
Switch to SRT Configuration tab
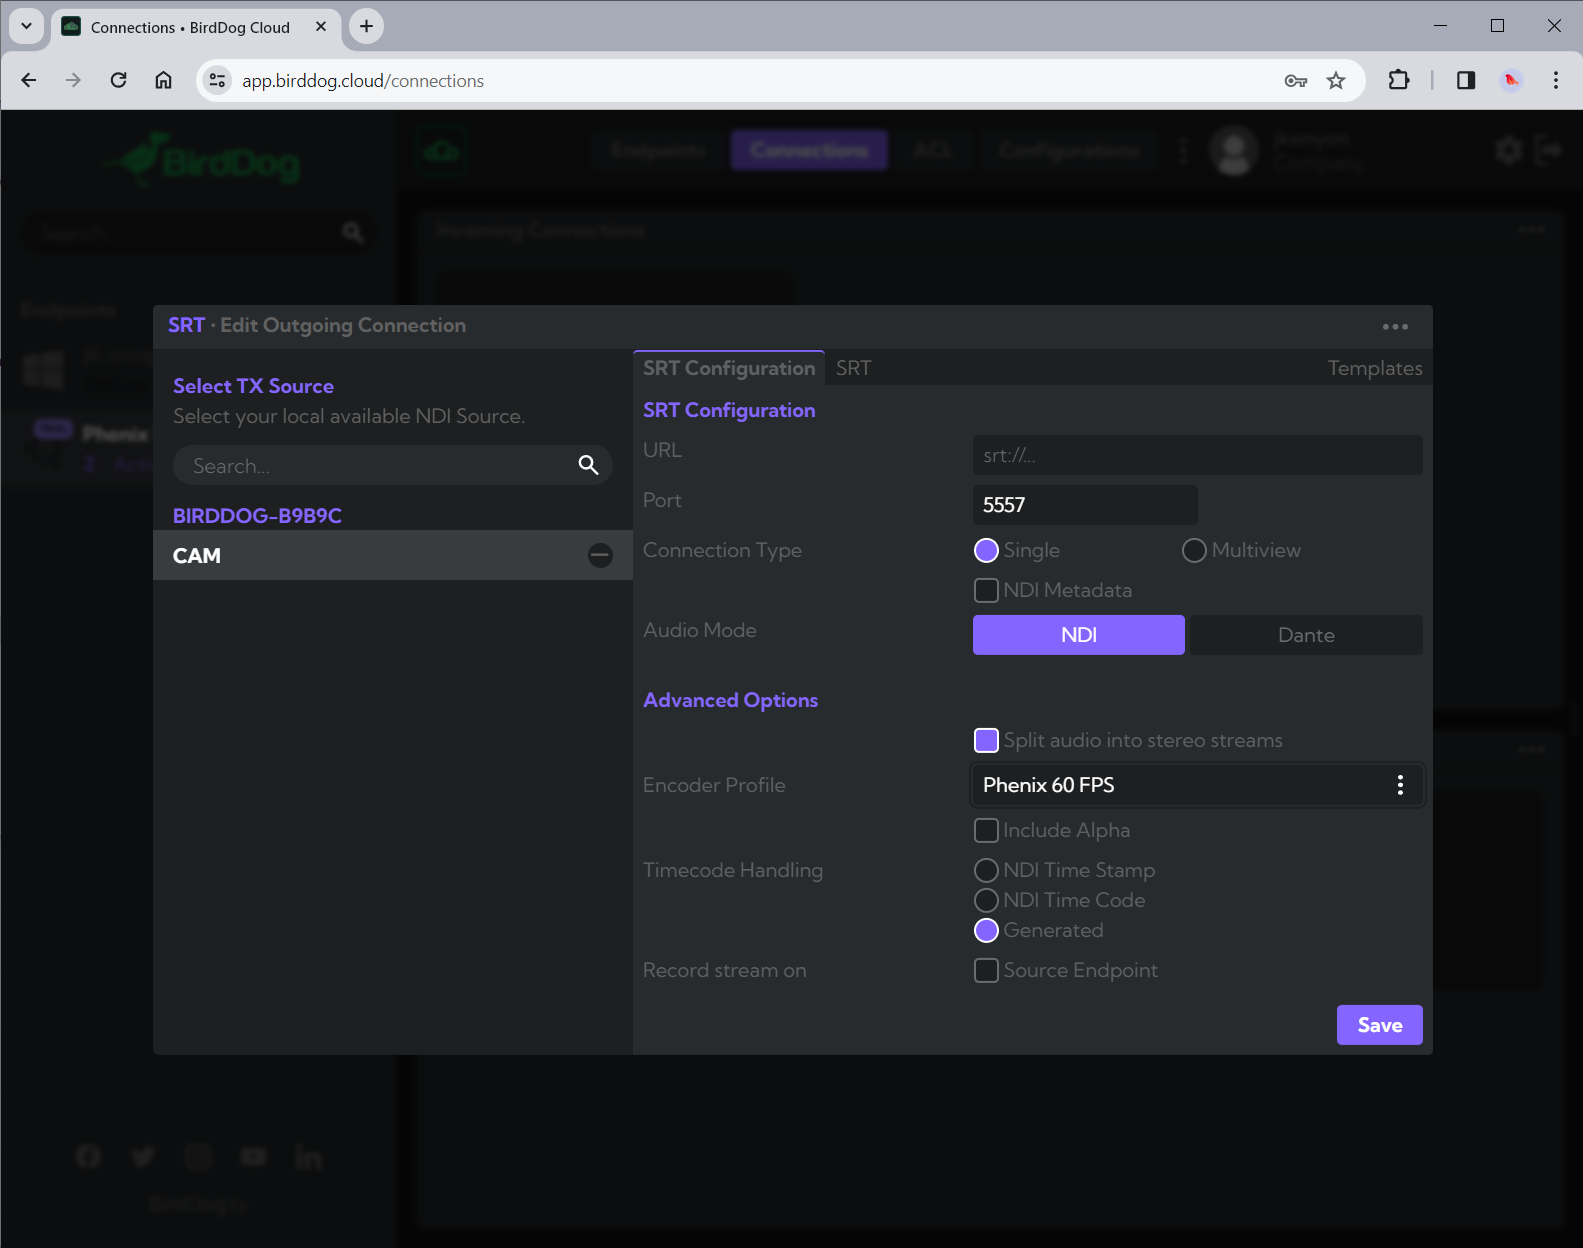(729, 368)
